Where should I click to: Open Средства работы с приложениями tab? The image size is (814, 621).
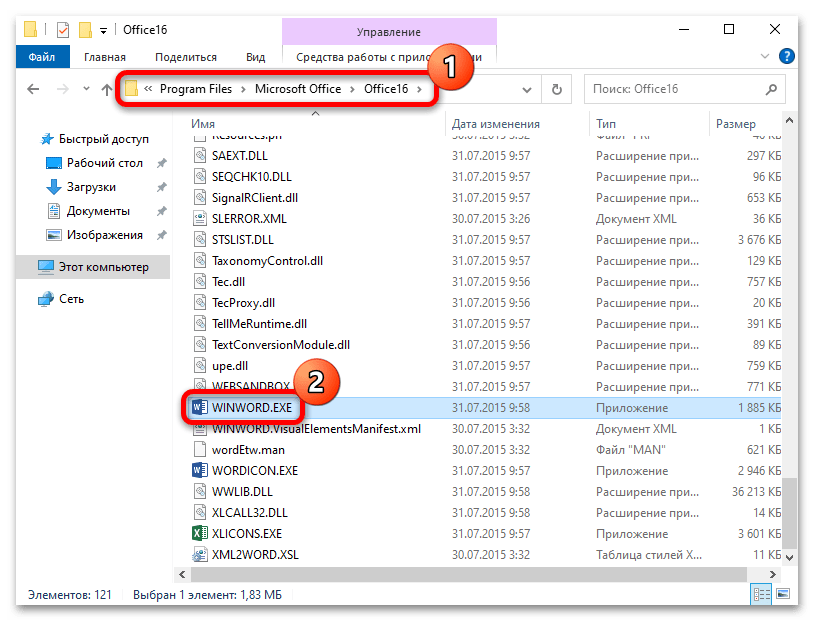pyautogui.click(x=389, y=57)
